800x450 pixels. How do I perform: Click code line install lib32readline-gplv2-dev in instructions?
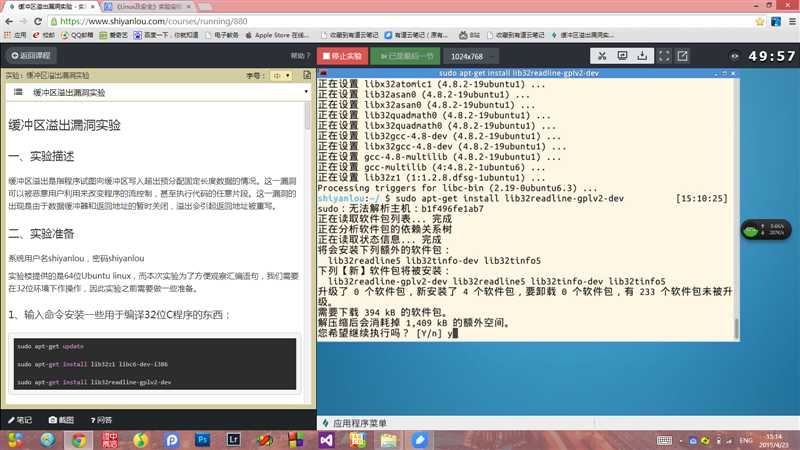pyautogui.click(x=94, y=382)
